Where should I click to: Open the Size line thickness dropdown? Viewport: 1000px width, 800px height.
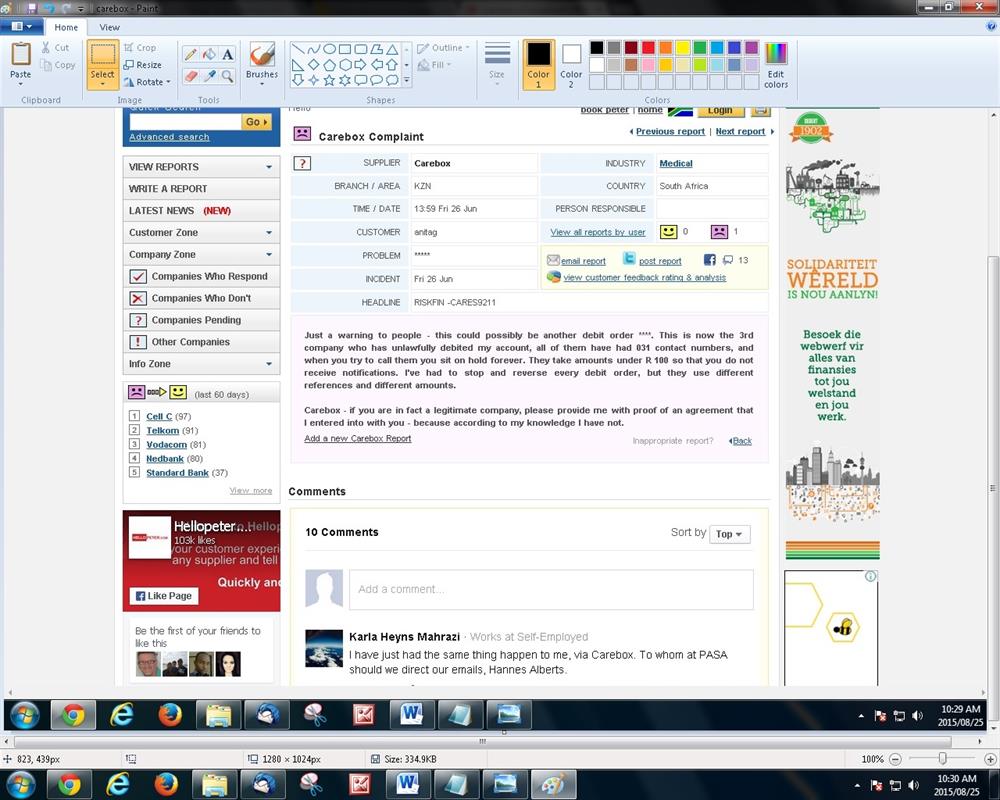(497, 64)
